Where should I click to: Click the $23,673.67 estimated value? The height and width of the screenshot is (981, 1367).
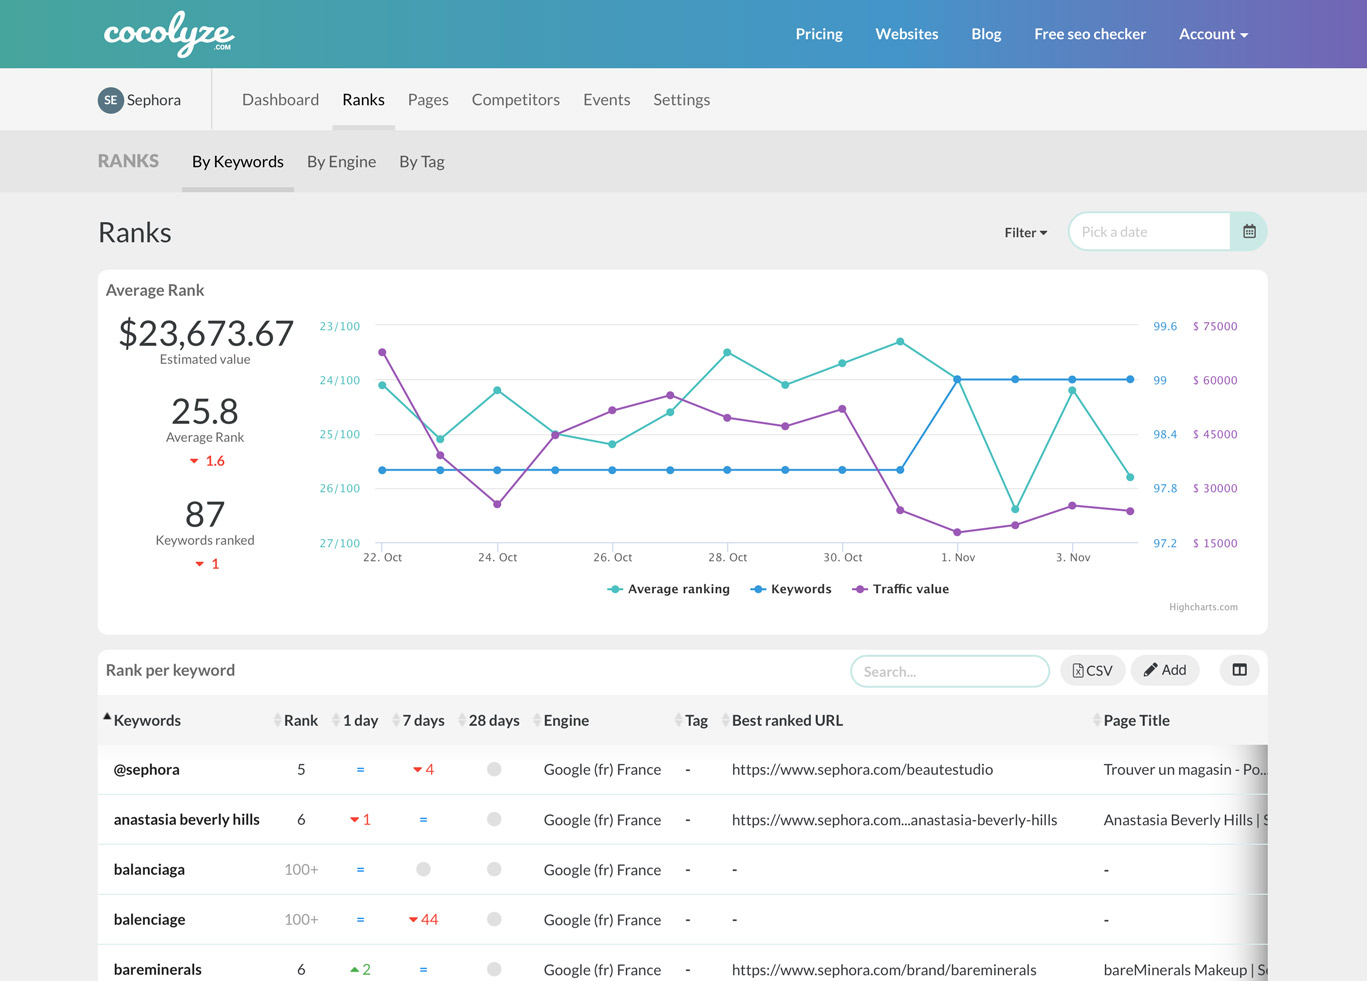point(206,333)
